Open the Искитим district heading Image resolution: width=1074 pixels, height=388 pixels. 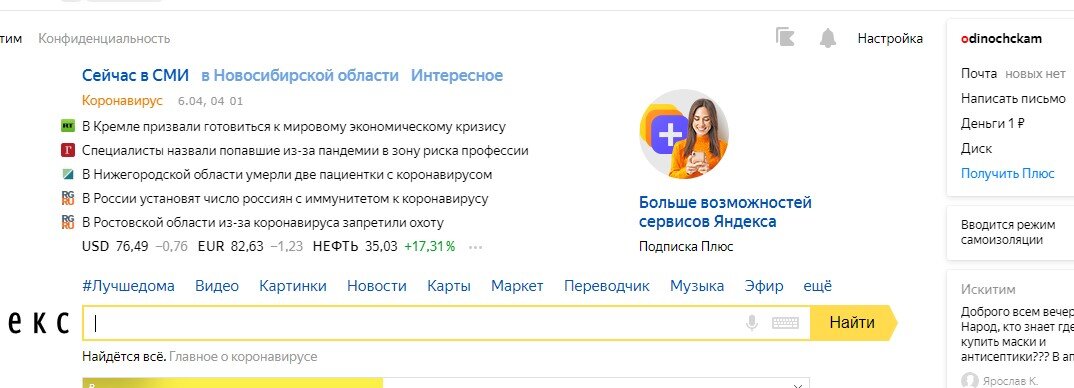tap(988, 289)
